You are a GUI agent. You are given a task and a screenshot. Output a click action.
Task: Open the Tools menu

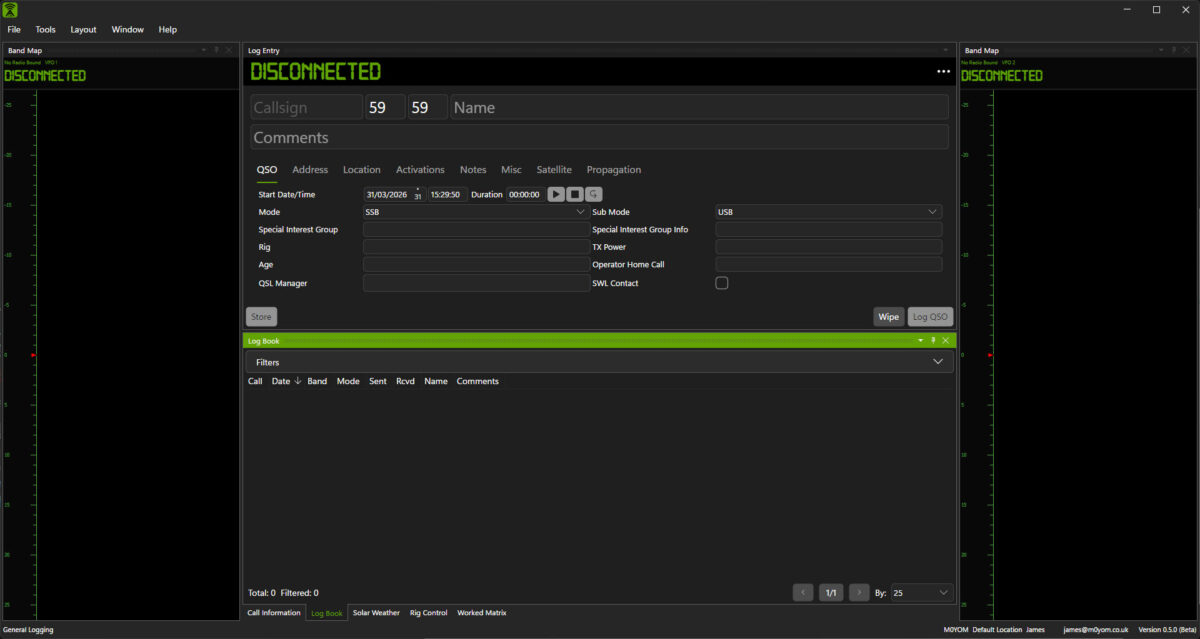click(46, 30)
